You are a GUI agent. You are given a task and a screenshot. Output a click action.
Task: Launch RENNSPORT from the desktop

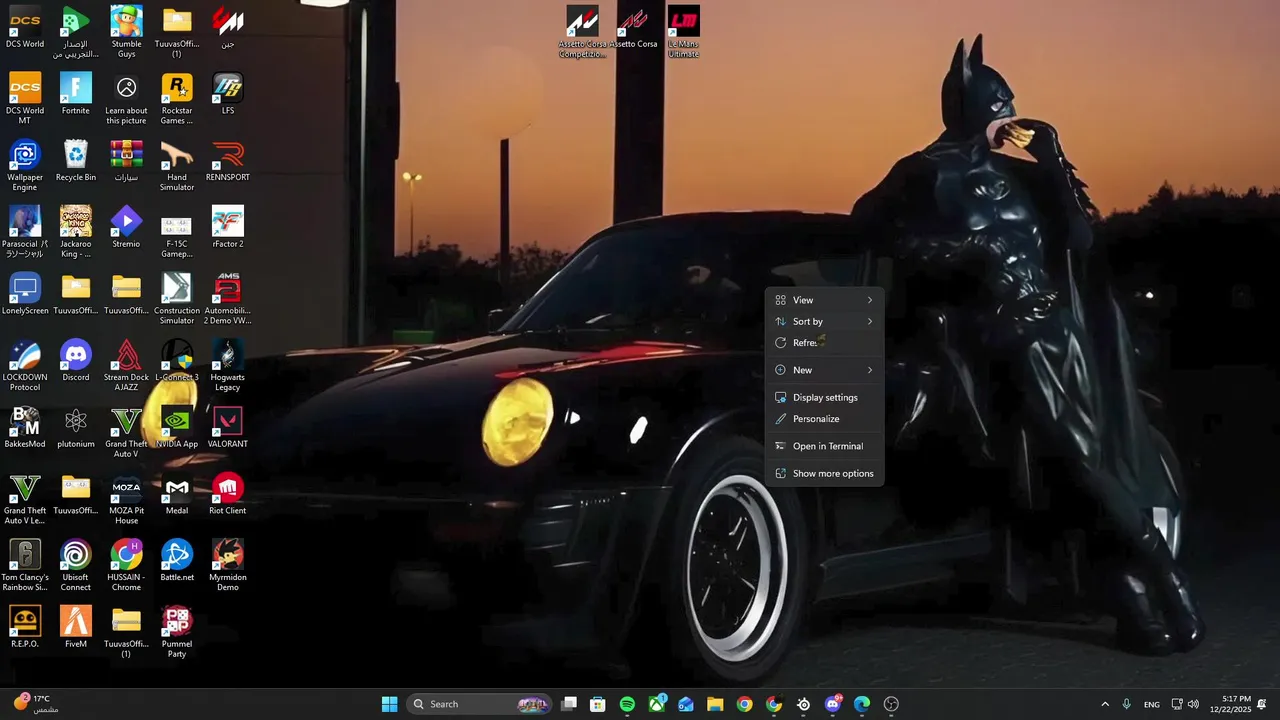click(x=228, y=161)
